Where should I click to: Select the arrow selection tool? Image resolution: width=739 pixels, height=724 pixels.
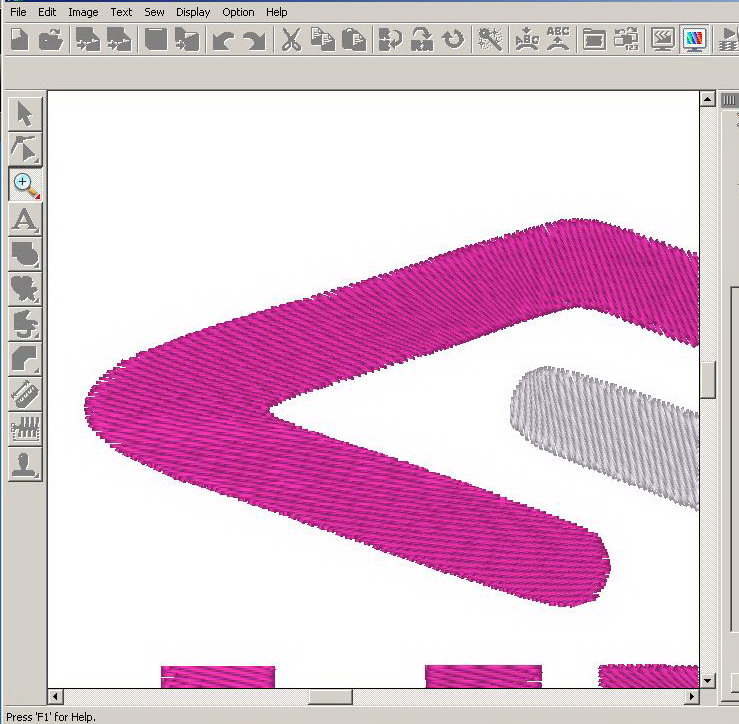point(25,114)
